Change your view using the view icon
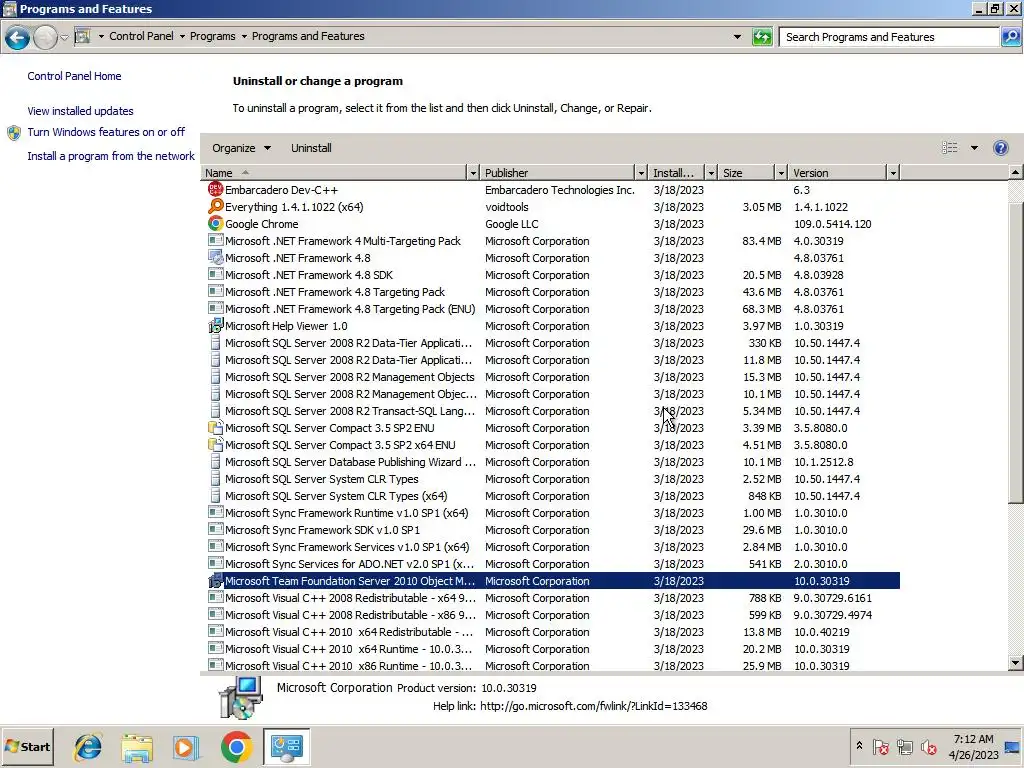This screenshot has width=1024, height=768. click(950, 148)
